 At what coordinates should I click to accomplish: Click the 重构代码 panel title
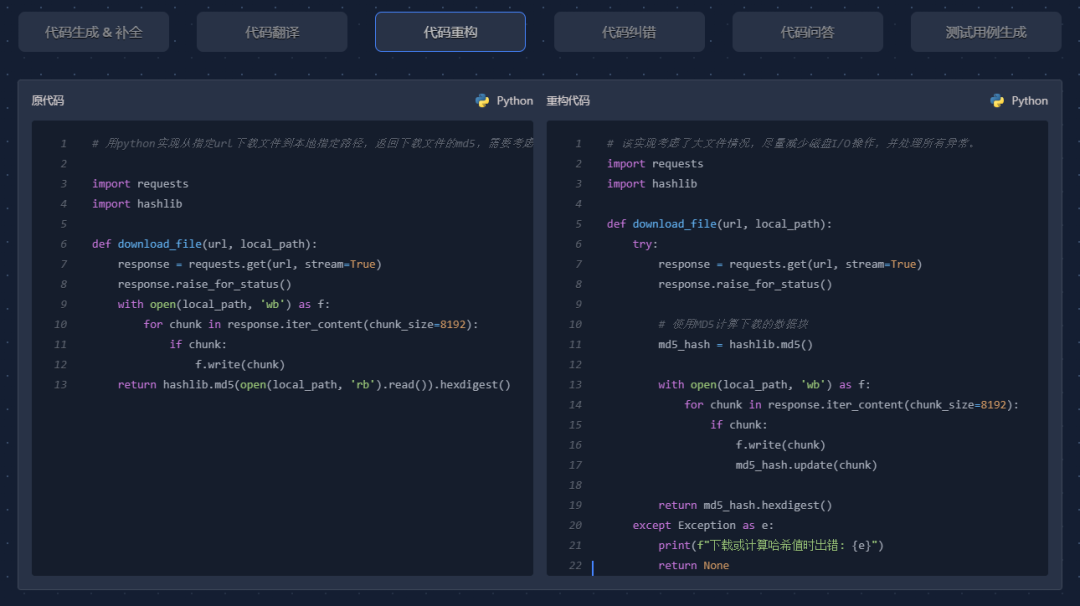[x=568, y=101]
